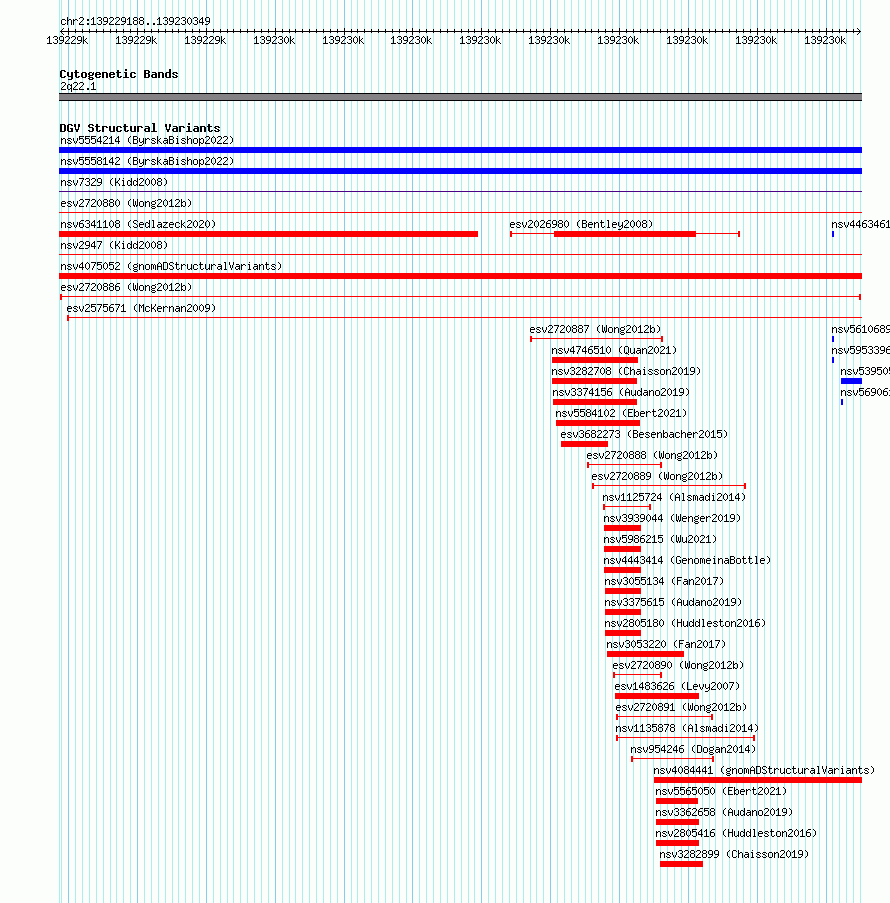Click the nsv6341108 (Sedlazeck2020) label
Viewport: 890px width, 903px height.
(138, 225)
